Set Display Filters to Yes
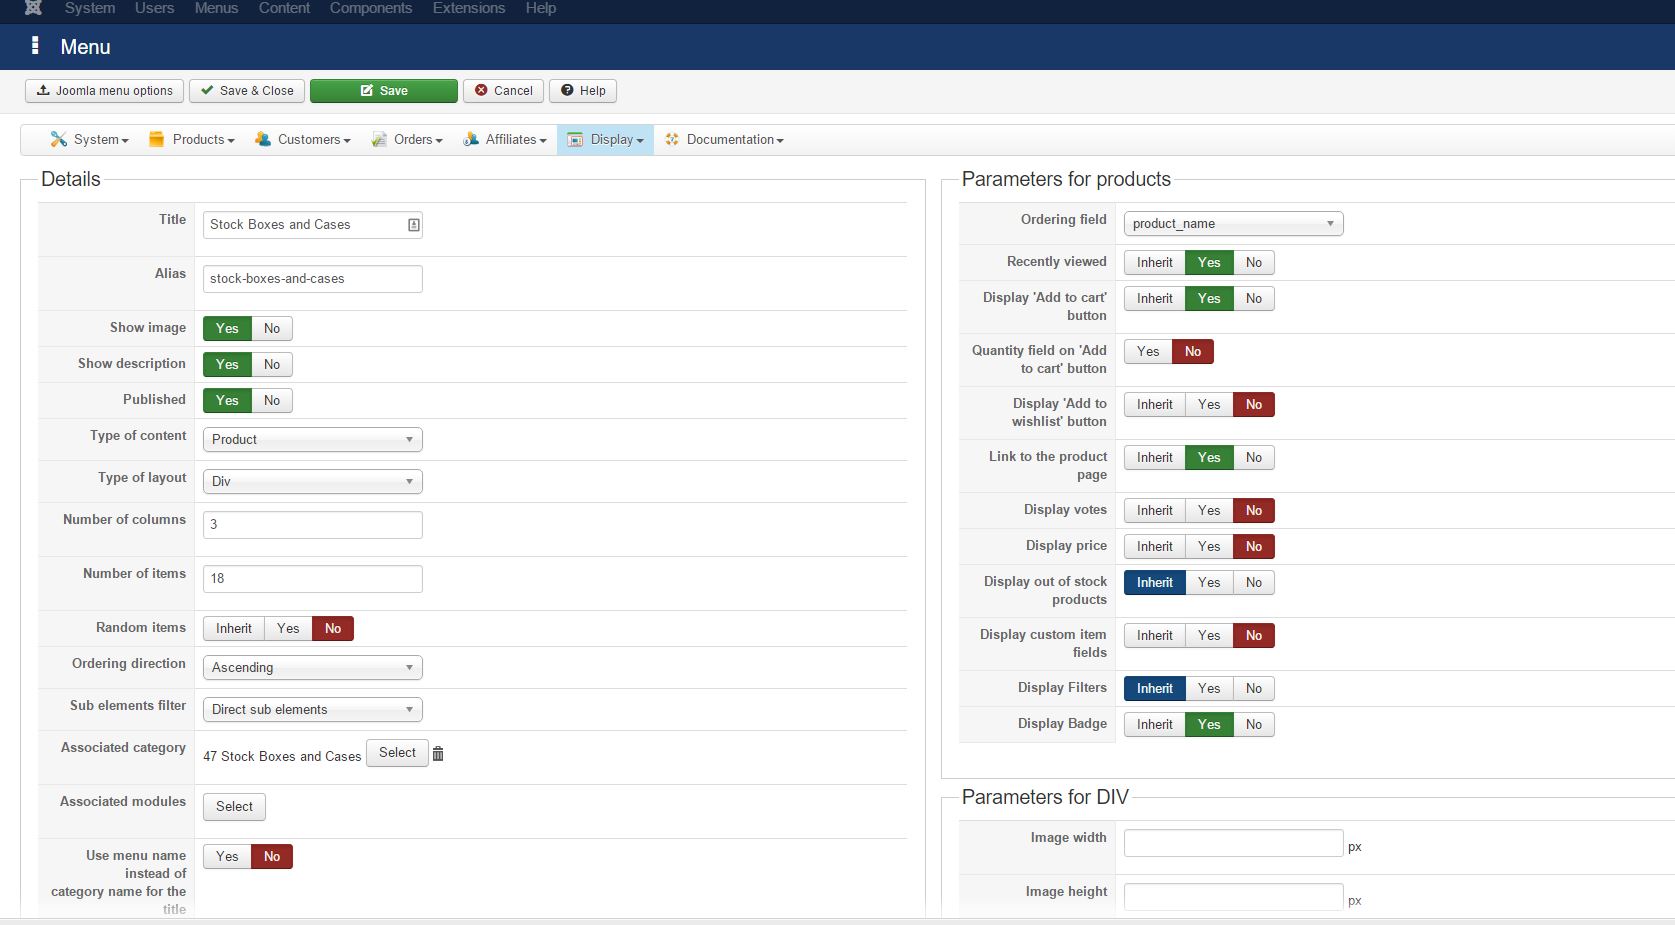 (x=1209, y=688)
